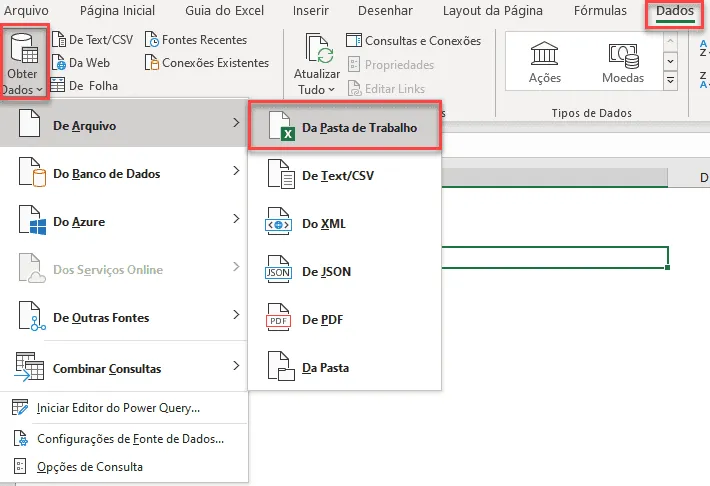
Task: Choose De JSON in the submenu
Action: 345,271
